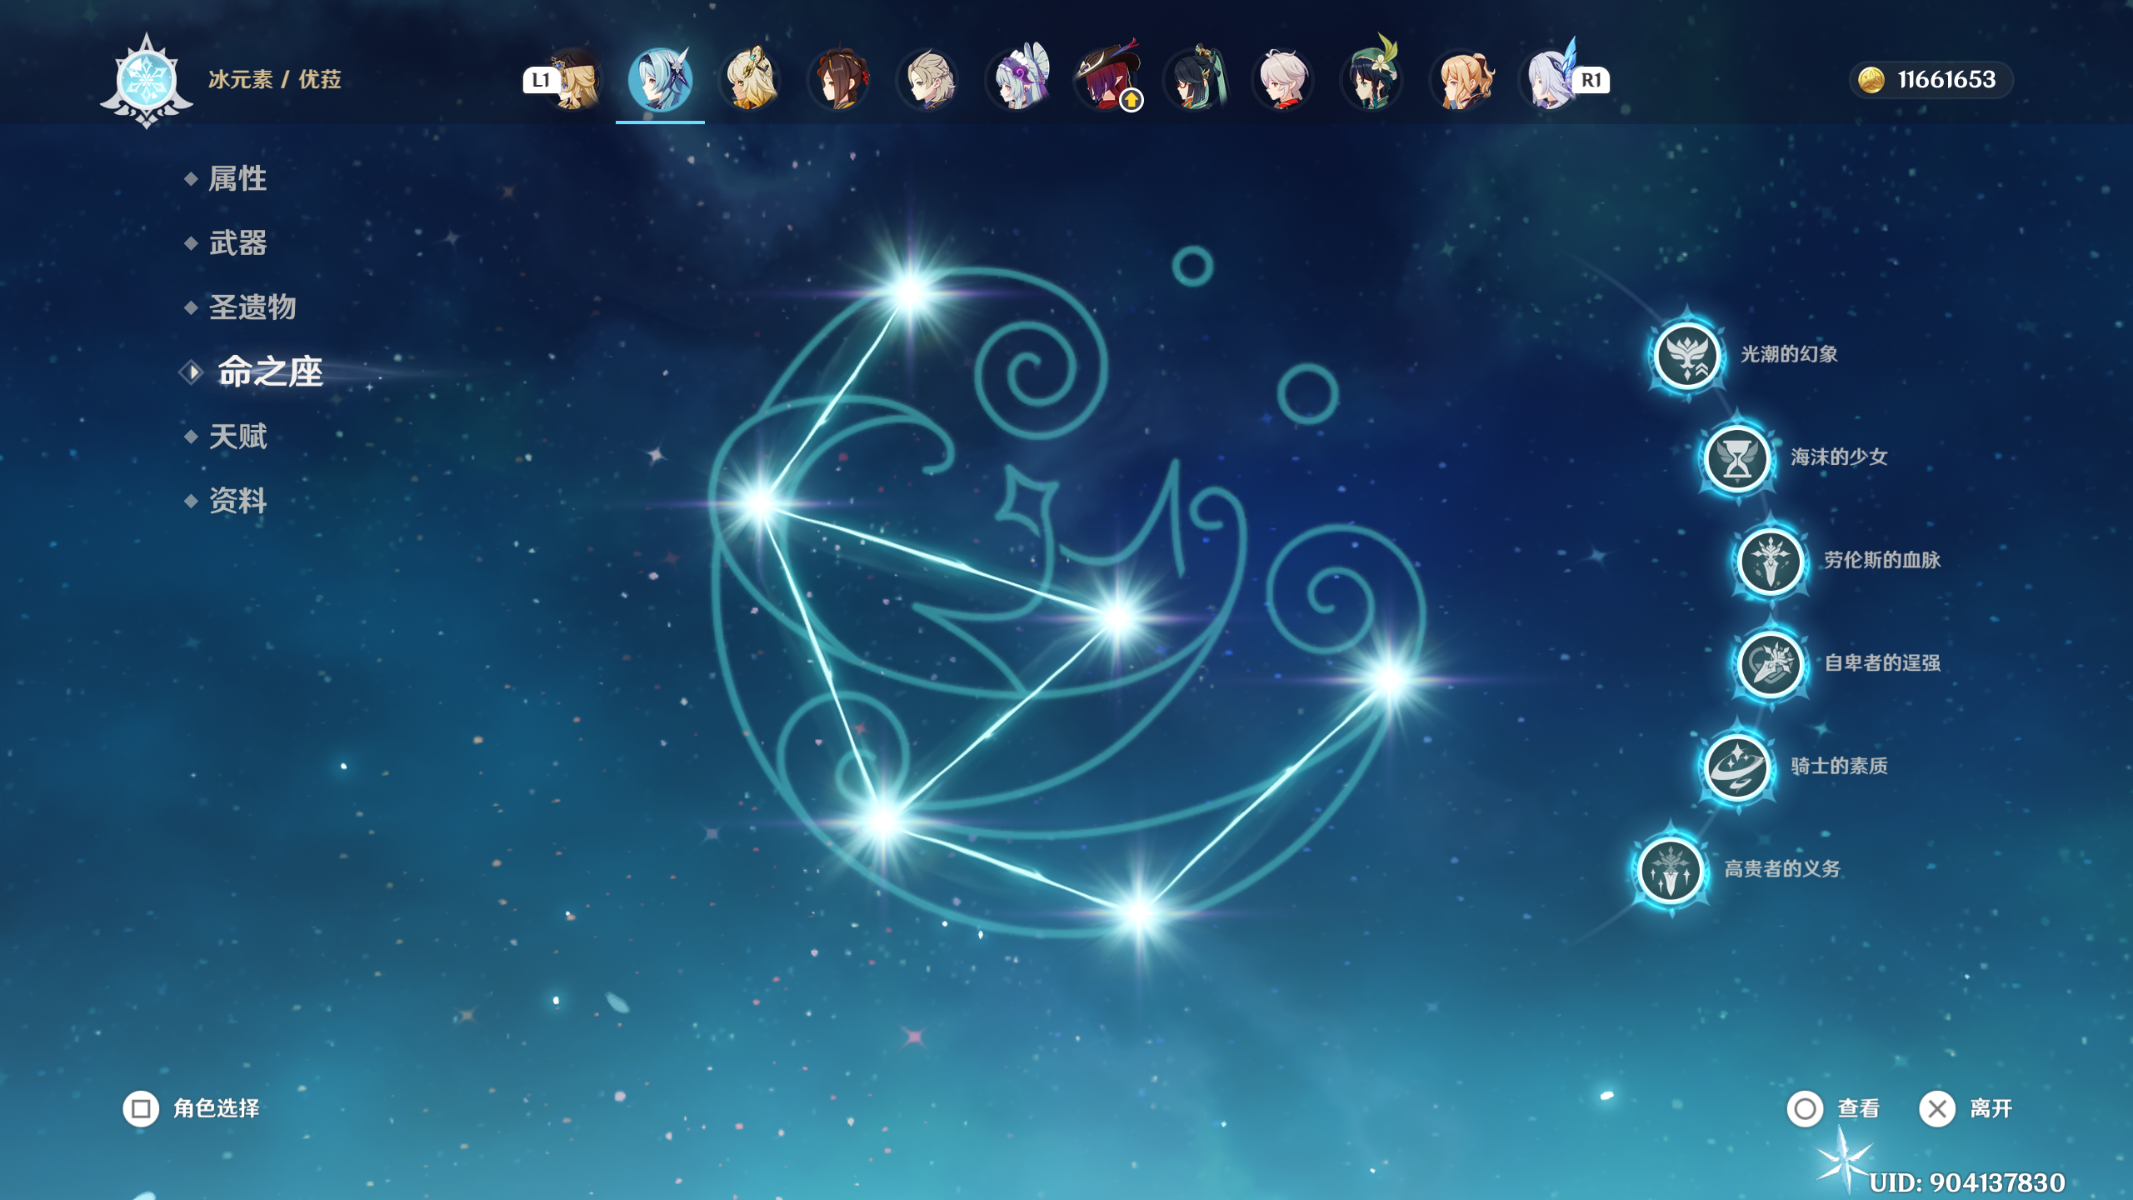2133x1200 pixels.
Task: Open the 自卑者的逞强 constellation node
Action: point(1770,664)
